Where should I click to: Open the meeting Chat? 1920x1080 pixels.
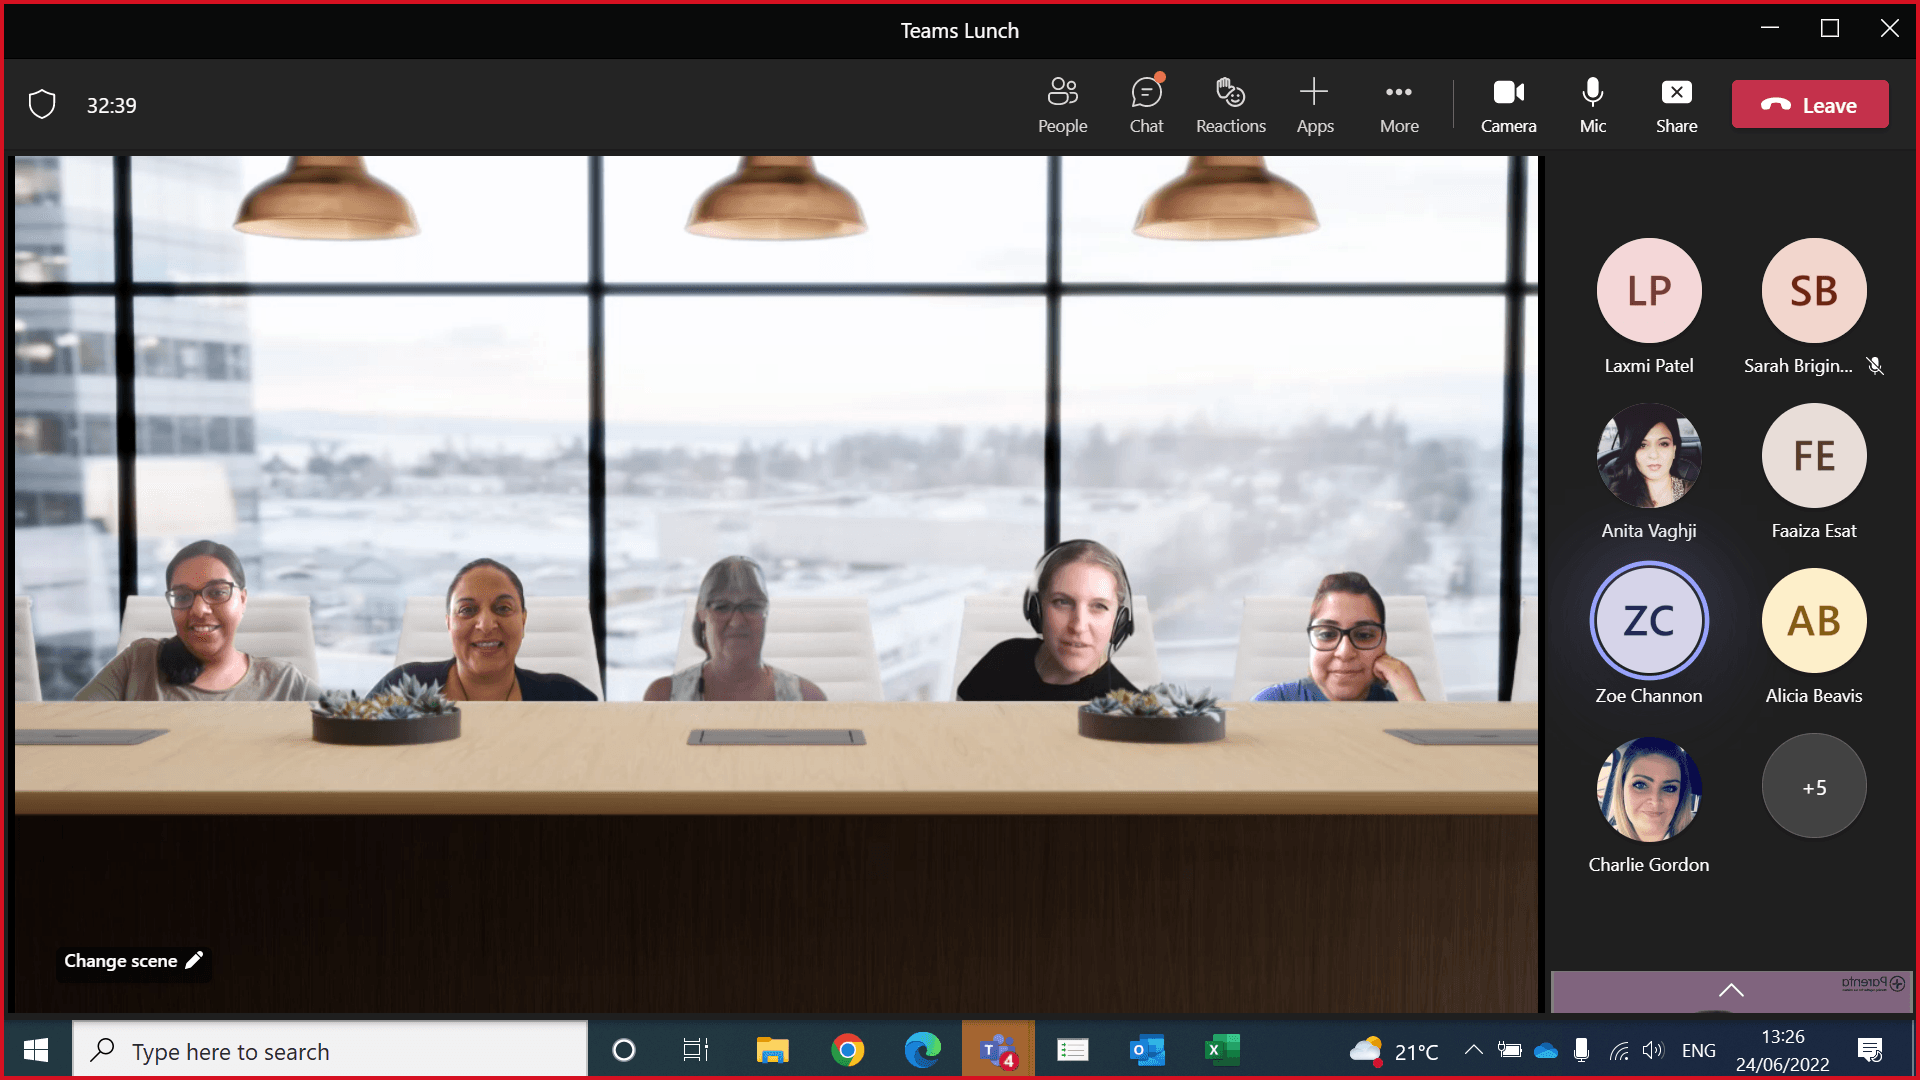pos(1146,105)
